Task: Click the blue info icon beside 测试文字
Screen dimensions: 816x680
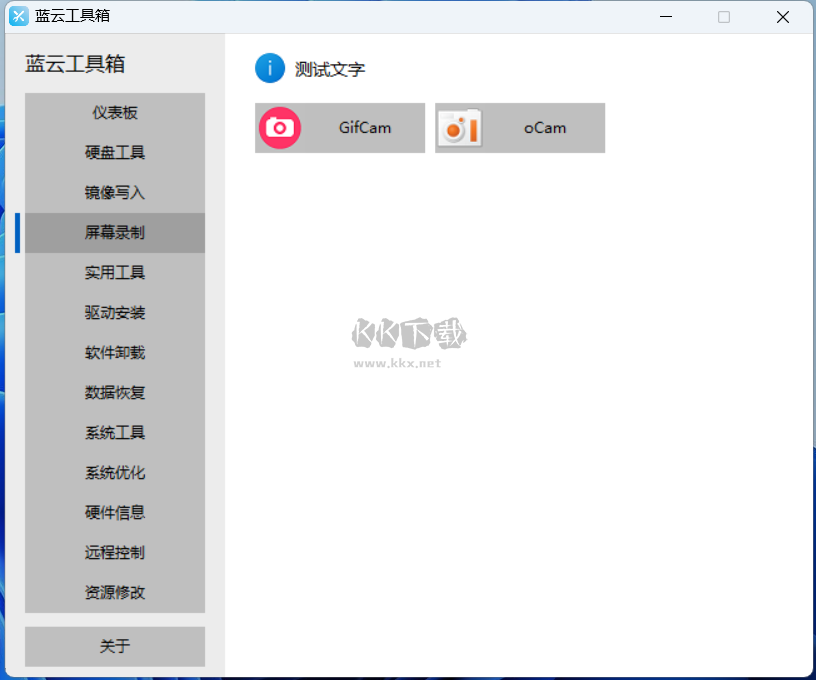Action: 270,68
